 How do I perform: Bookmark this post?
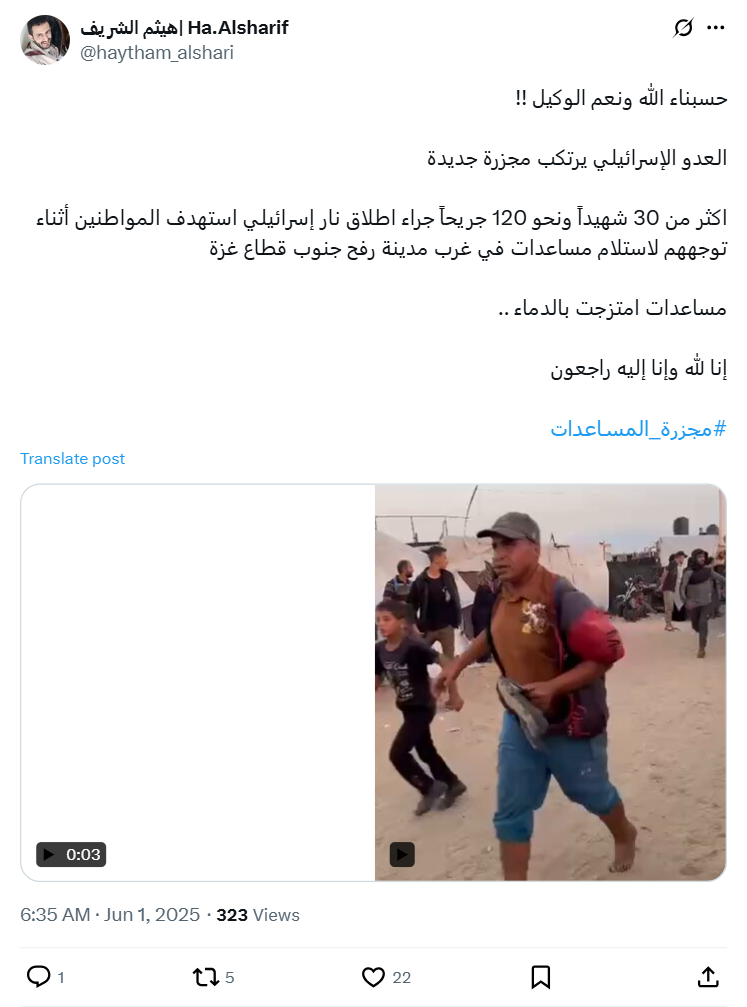point(541,977)
